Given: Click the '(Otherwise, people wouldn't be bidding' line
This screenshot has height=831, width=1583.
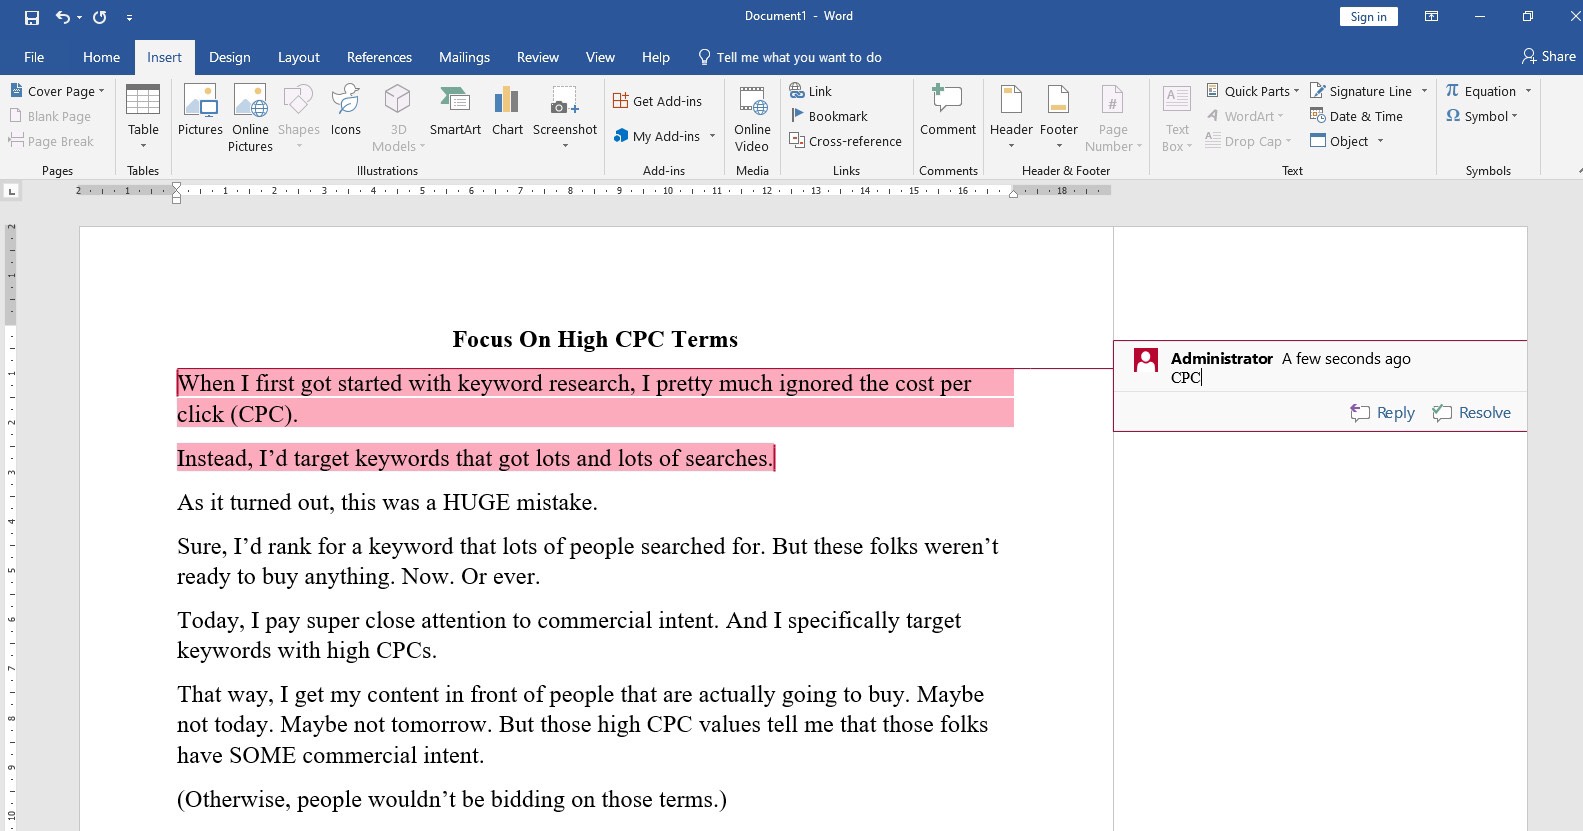Looking at the screenshot, I should (452, 799).
